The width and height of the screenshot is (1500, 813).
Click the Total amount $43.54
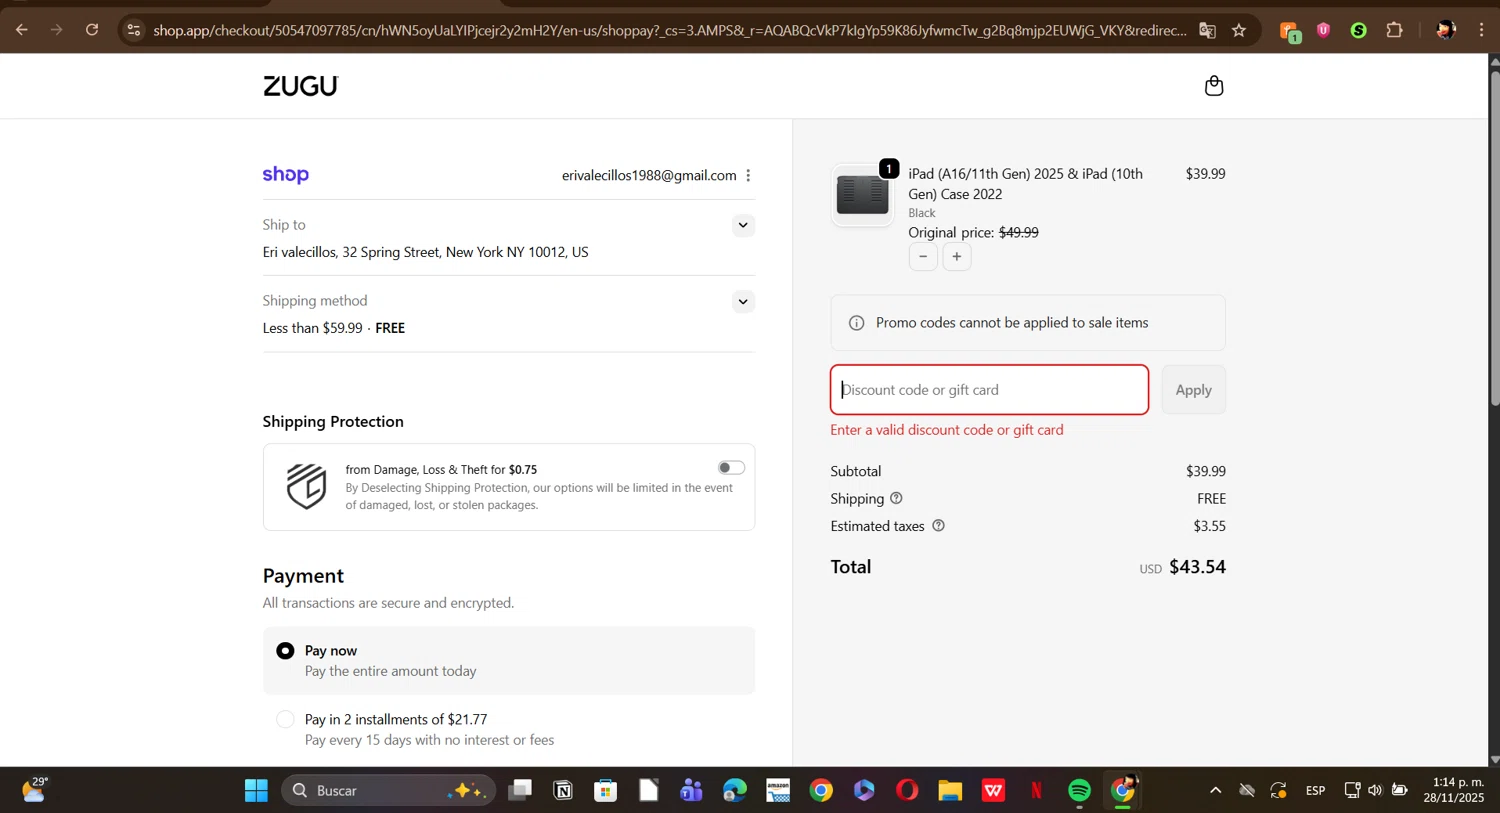coord(1197,567)
